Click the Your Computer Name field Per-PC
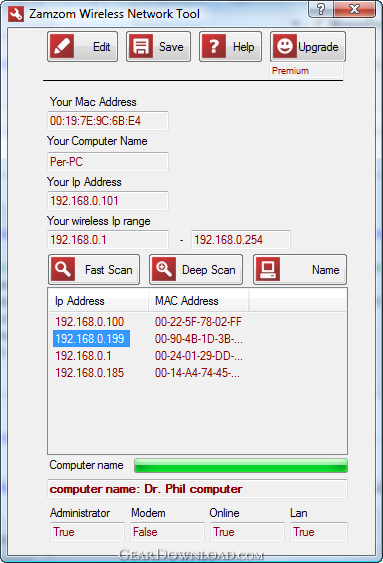This screenshot has height=563, width=383. [108, 162]
